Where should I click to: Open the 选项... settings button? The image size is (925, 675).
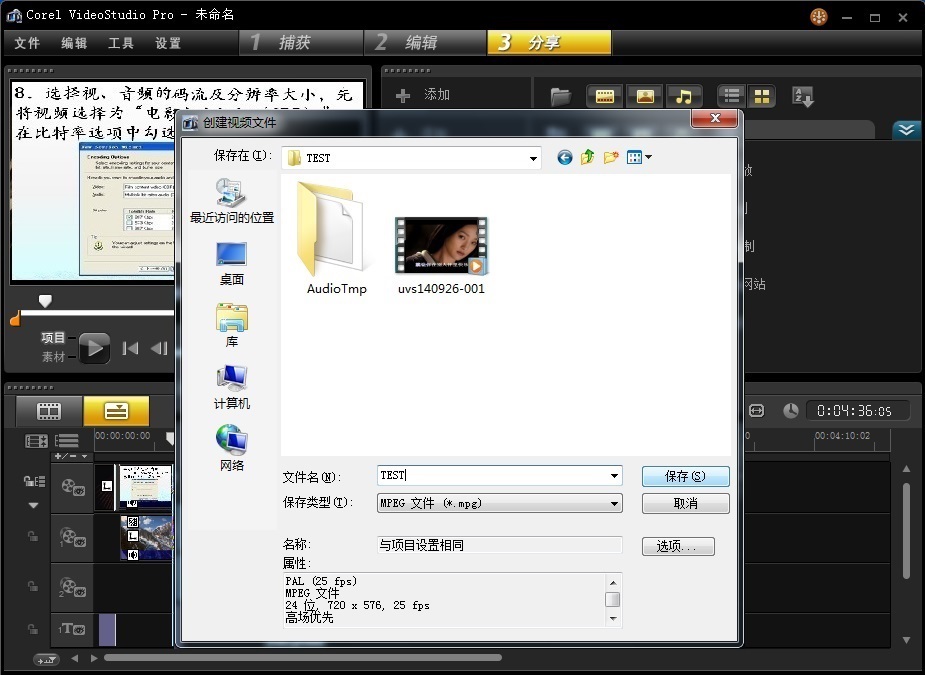(684, 546)
